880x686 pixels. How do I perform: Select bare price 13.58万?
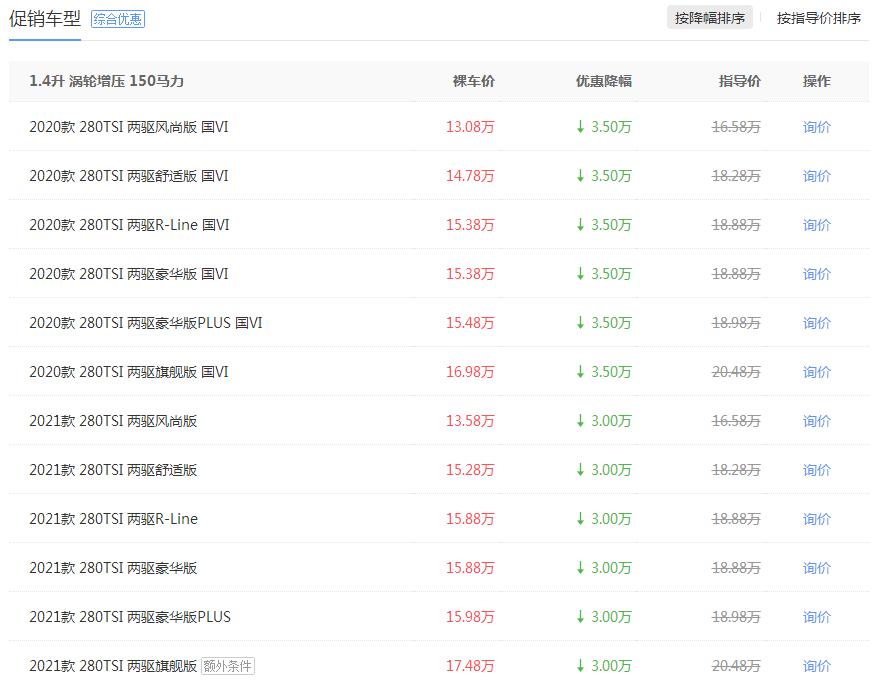click(x=470, y=421)
